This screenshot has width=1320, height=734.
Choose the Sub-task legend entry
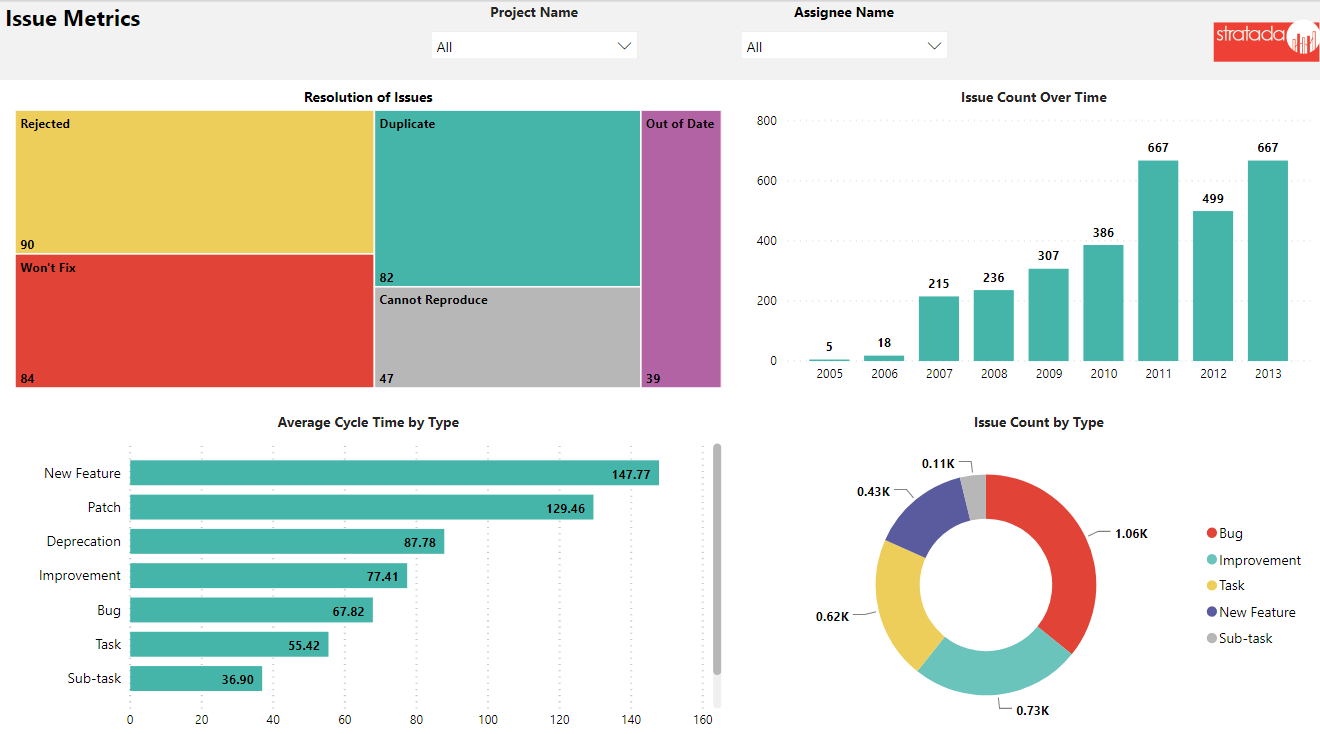[x=1245, y=638]
